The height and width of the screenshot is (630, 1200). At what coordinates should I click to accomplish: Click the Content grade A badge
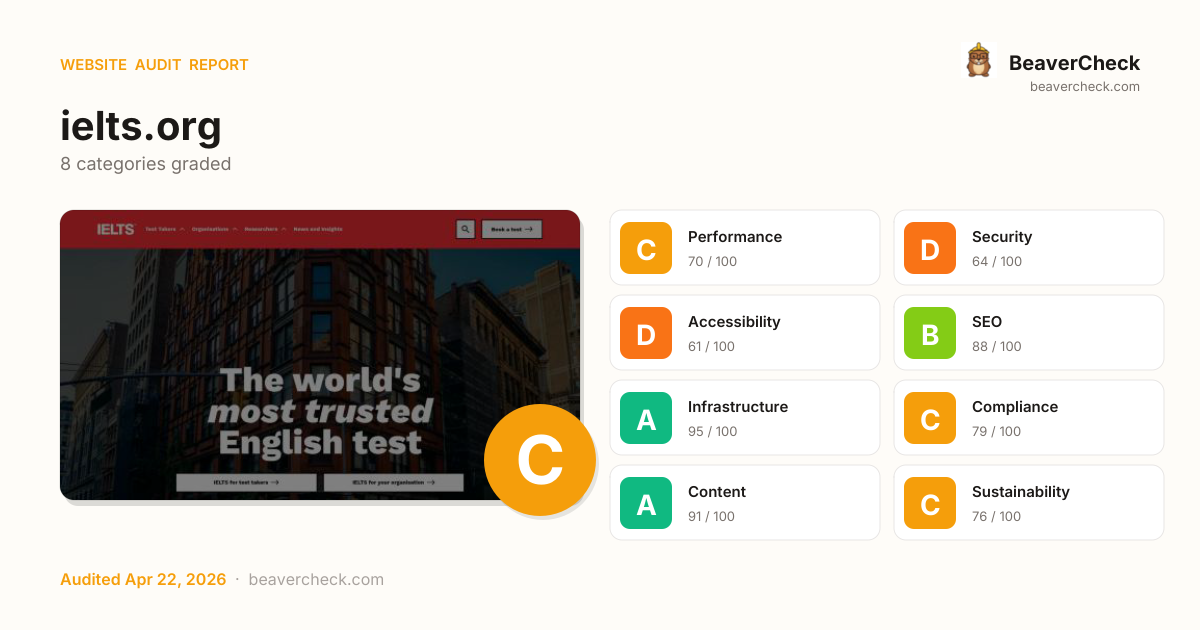tap(646, 503)
